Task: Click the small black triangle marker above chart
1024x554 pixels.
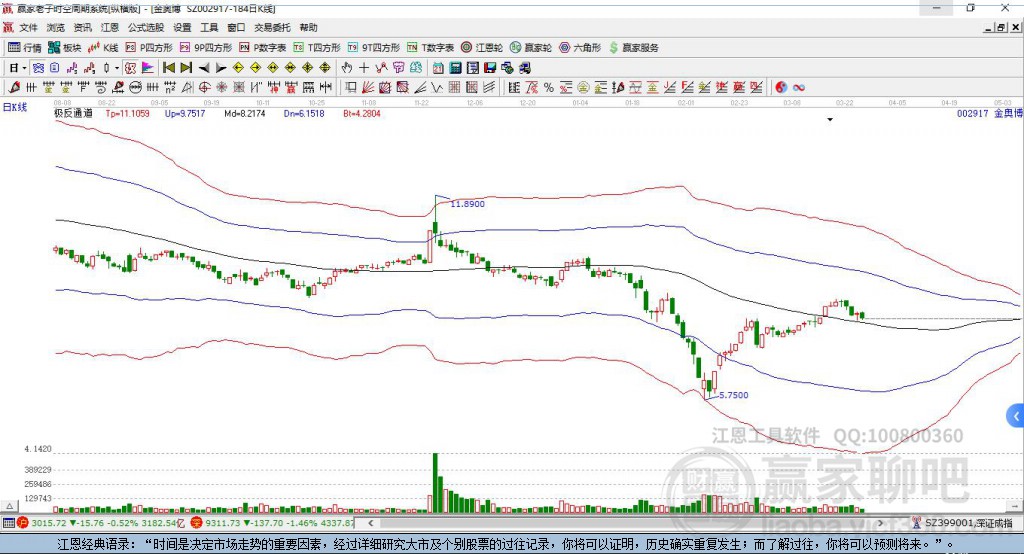Action: [830, 120]
